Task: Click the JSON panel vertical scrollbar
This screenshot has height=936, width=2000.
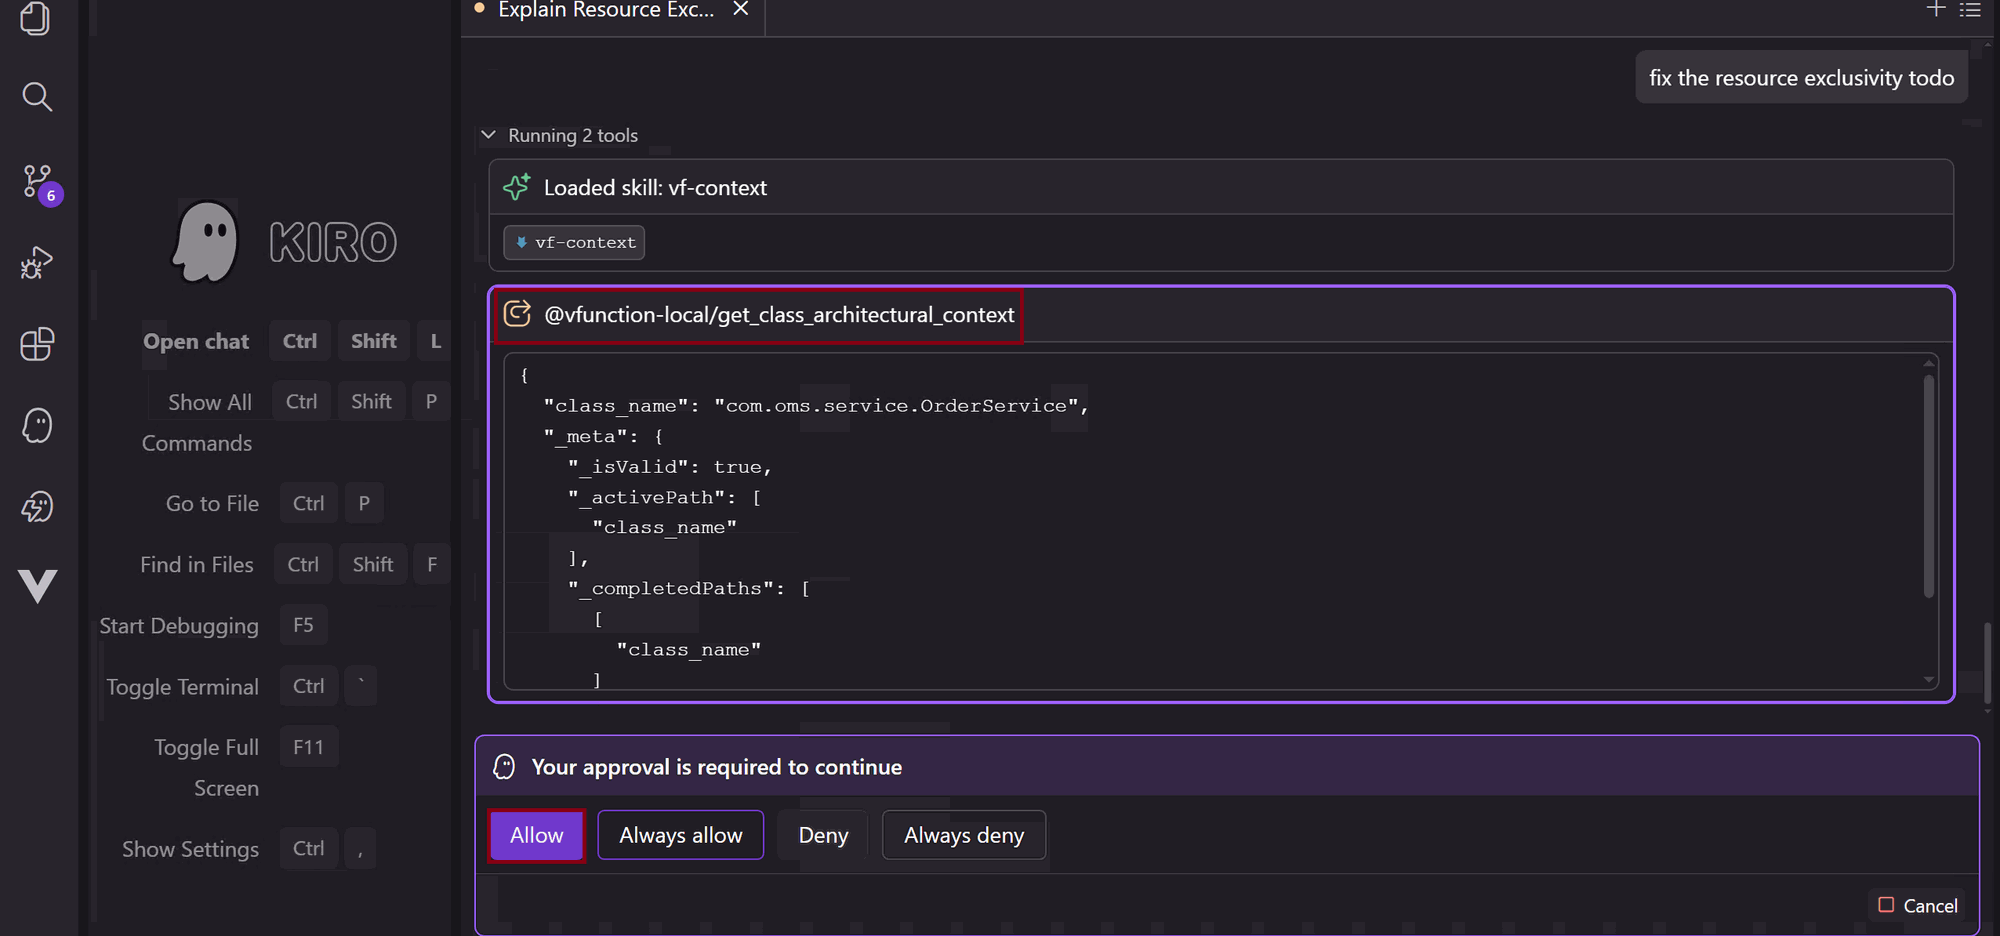Action: (x=1929, y=485)
